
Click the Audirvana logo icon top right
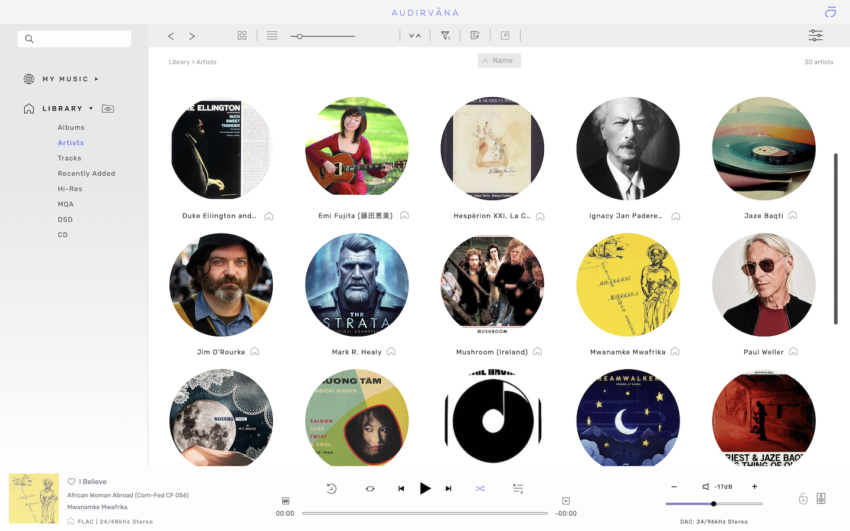click(830, 12)
